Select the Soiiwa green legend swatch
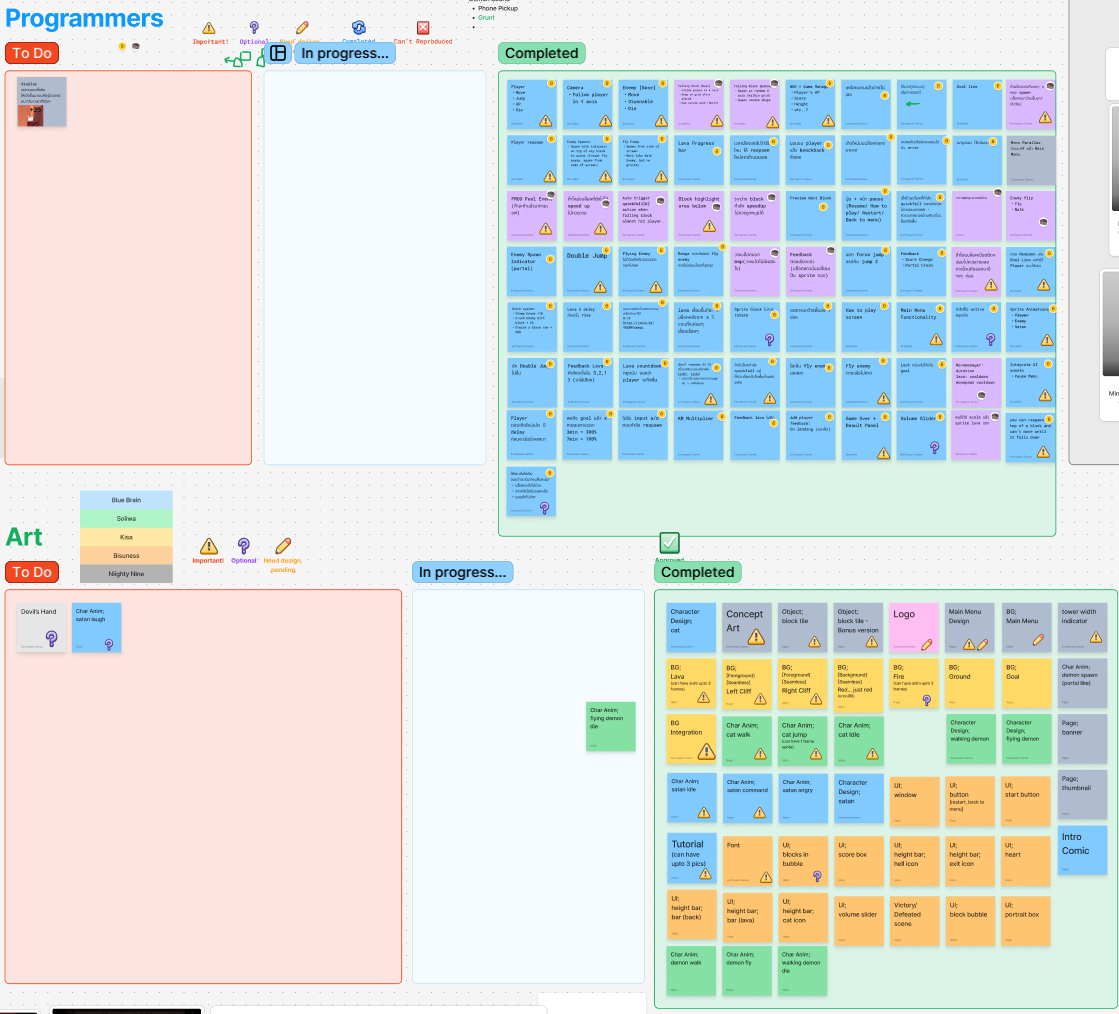This screenshot has width=1119, height=1014. 126,518
